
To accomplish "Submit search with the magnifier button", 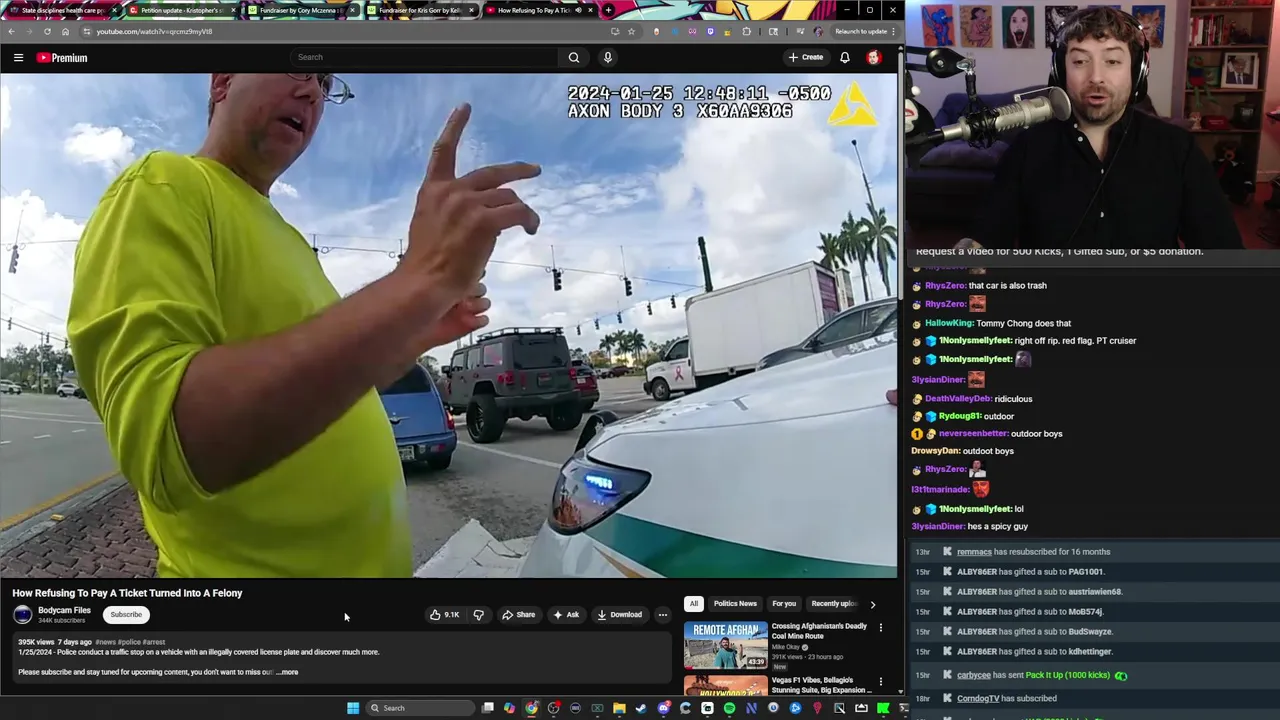I will (x=574, y=57).
